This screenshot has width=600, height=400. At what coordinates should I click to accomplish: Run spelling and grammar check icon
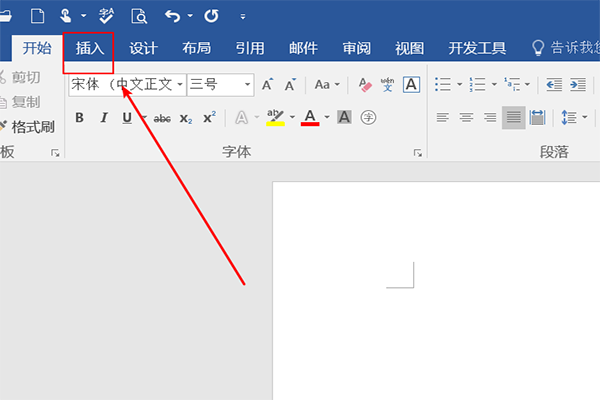106,16
